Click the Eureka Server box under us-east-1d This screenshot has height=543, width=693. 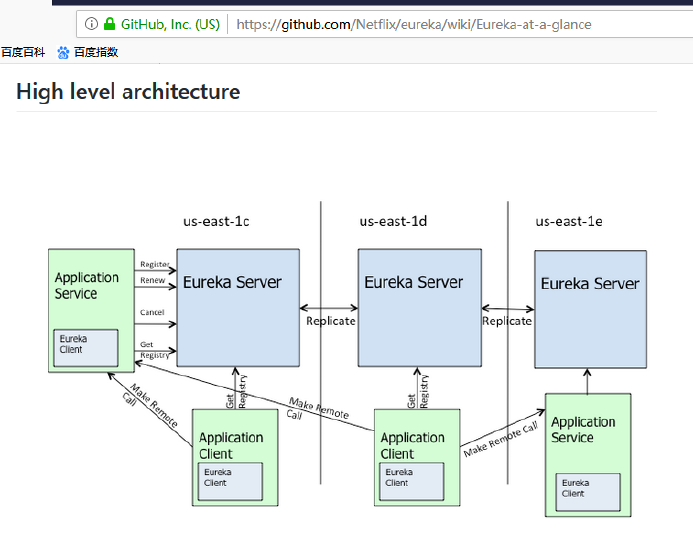414,308
